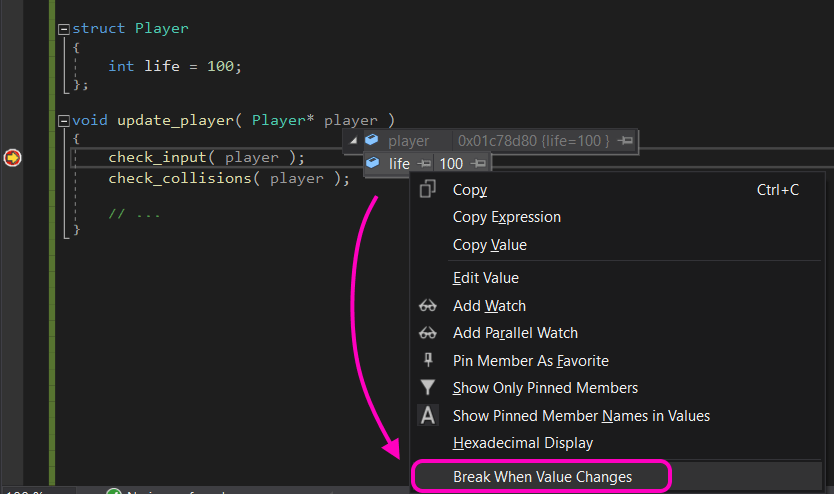The image size is (834, 494).
Task: Click the life value 100 in the DataTip
Action: pyautogui.click(x=451, y=164)
